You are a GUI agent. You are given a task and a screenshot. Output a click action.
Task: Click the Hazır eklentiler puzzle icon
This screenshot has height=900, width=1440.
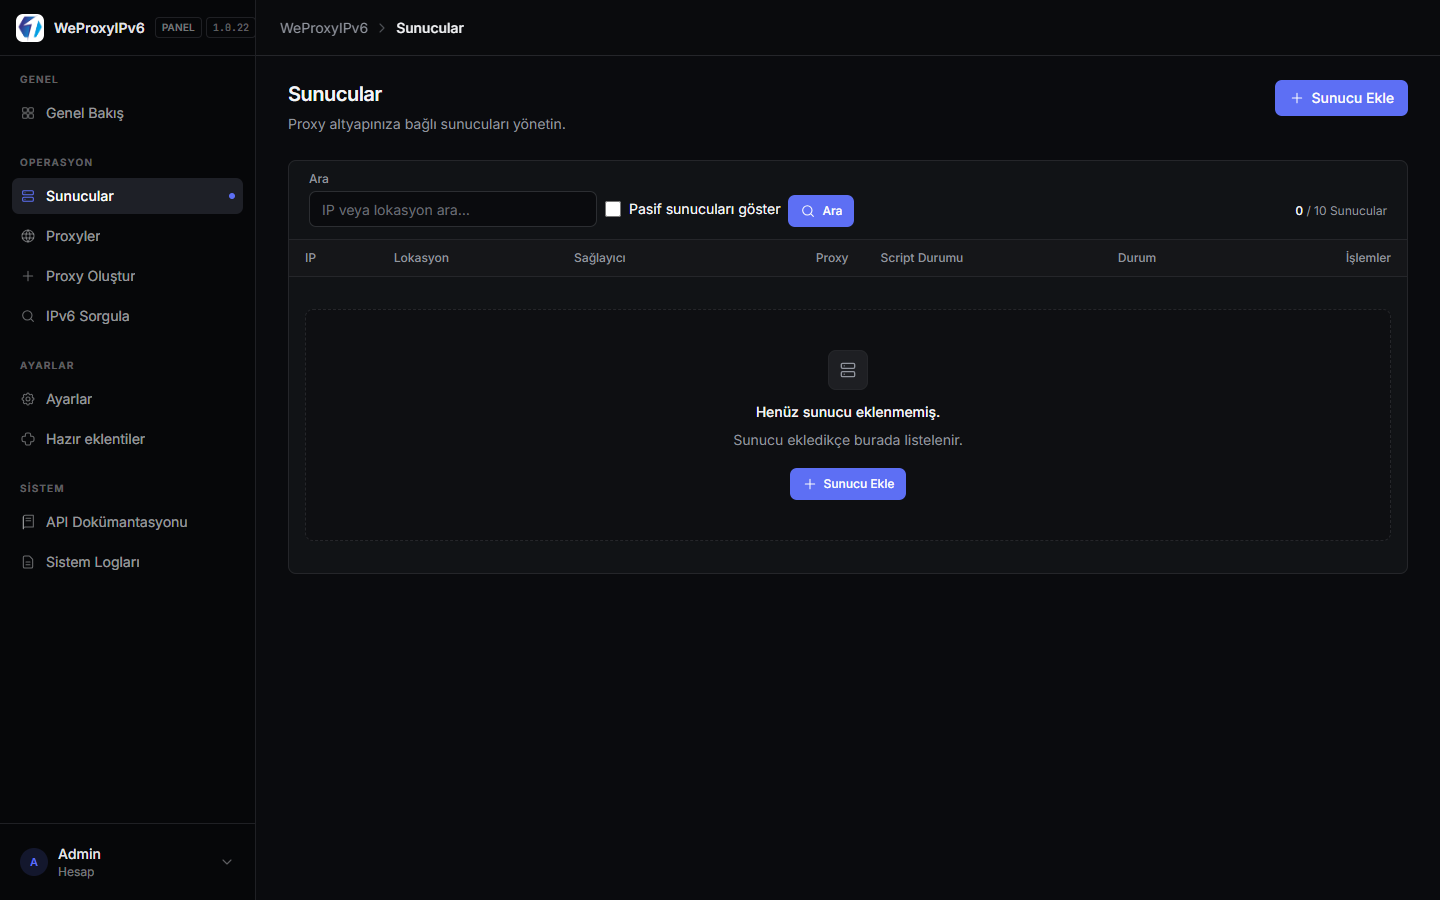point(28,439)
